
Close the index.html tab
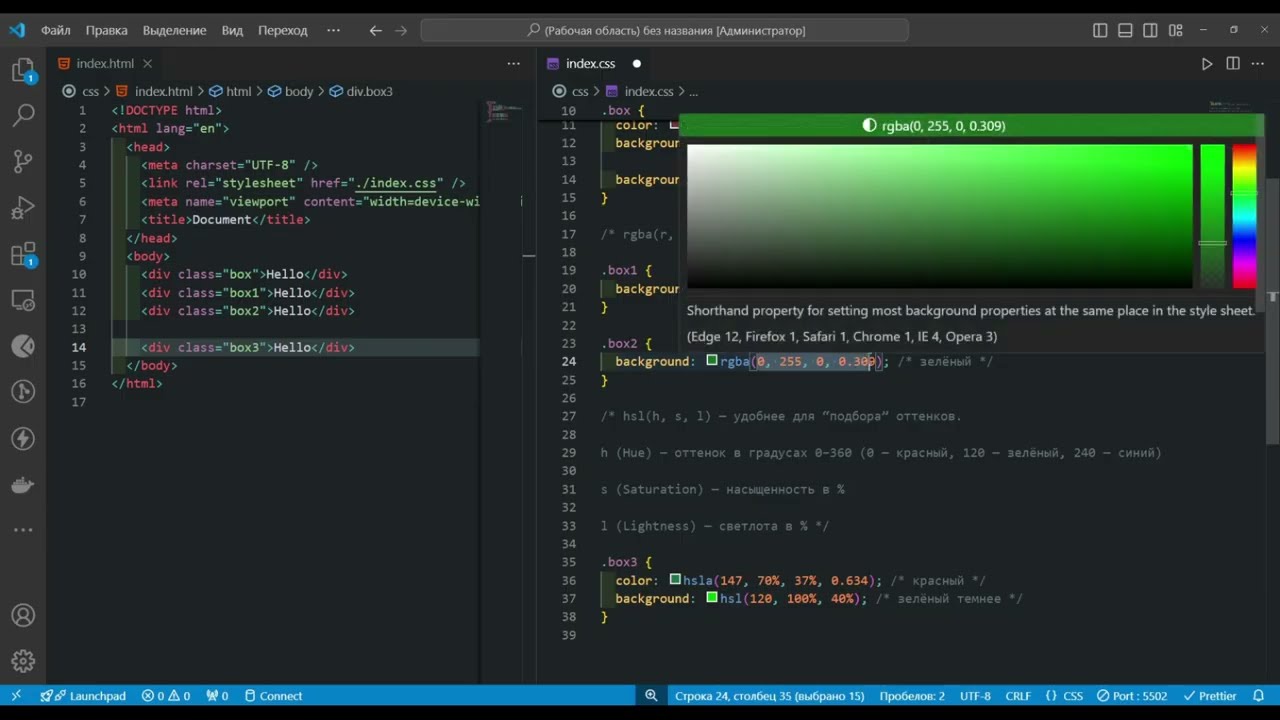(147, 64)
